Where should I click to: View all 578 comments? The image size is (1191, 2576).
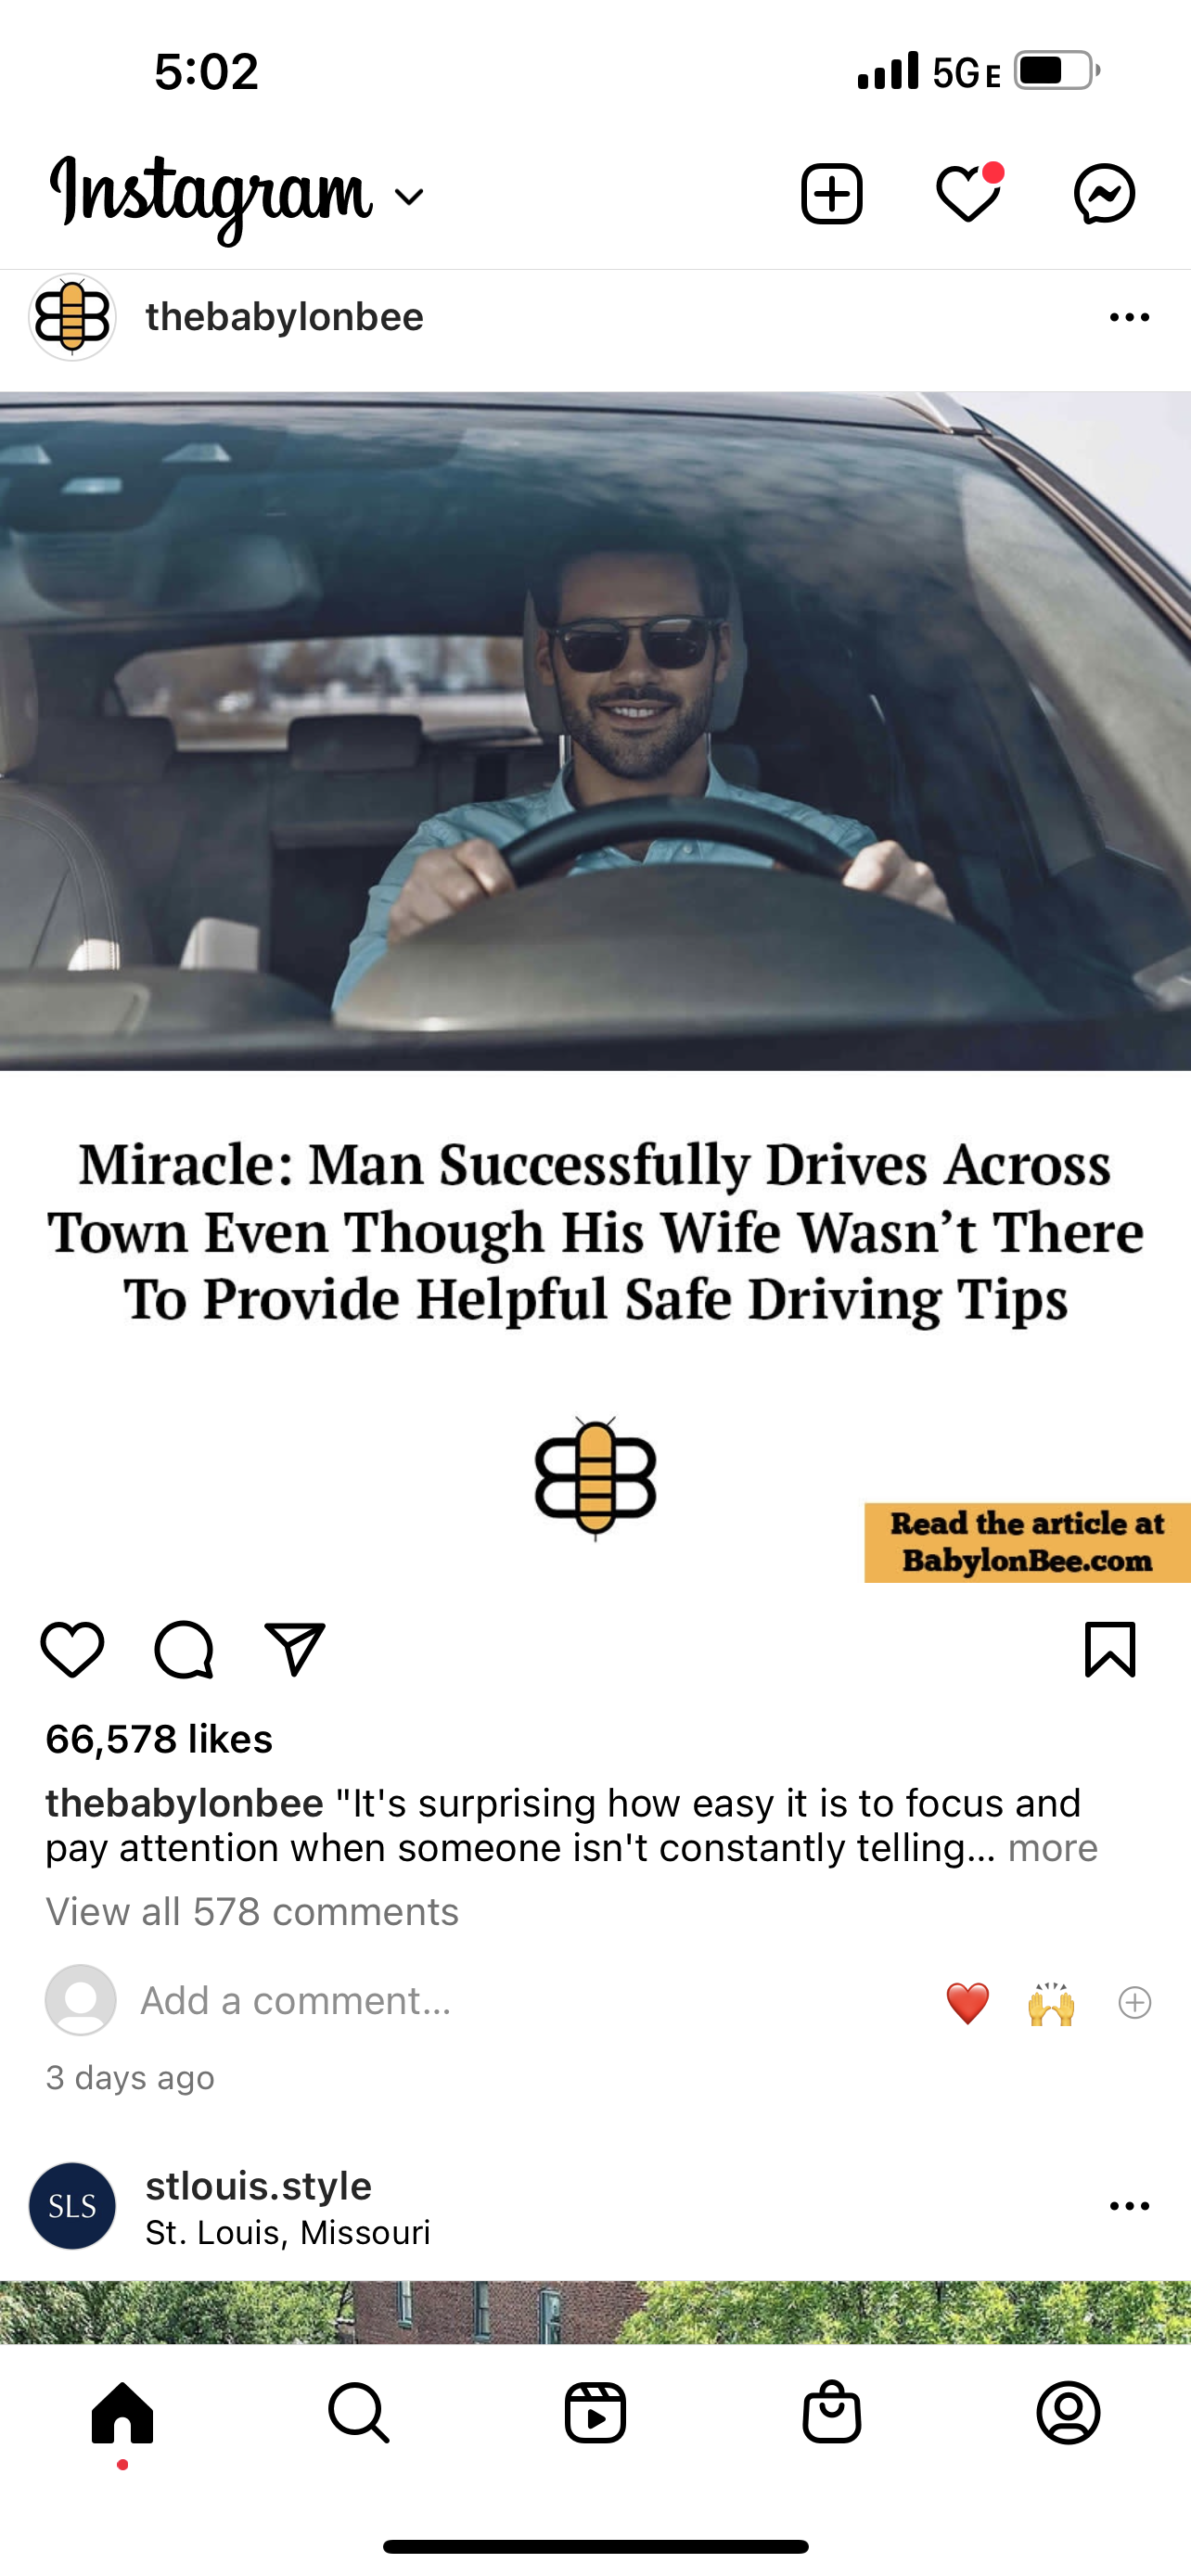point(252,1912)
